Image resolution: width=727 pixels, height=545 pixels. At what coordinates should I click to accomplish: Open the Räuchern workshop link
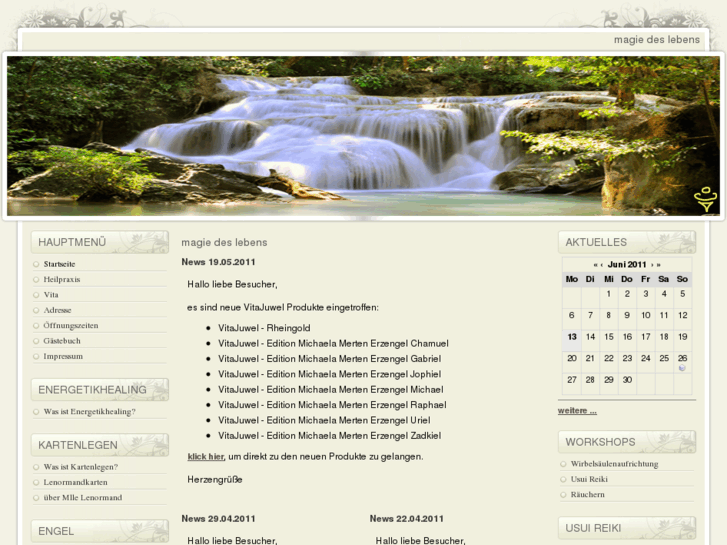pyautogui.click(x=587, y=494)
